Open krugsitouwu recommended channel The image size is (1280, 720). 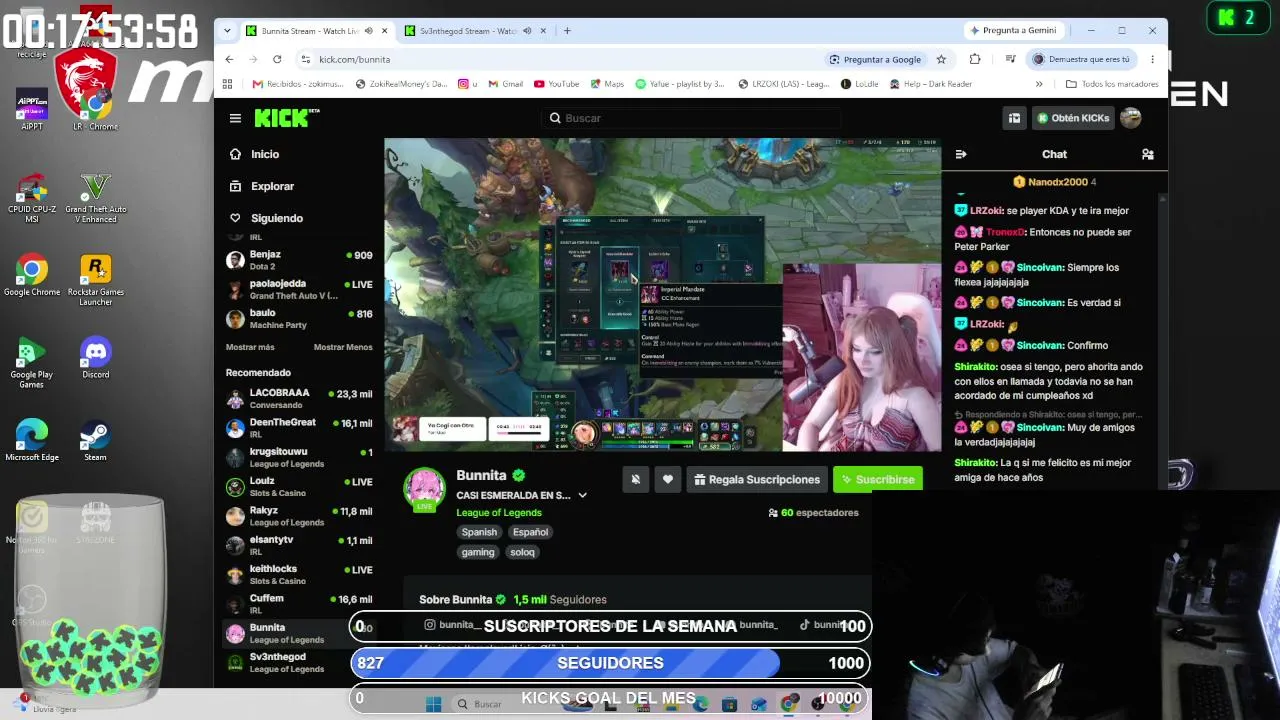(x=299, y=457)
